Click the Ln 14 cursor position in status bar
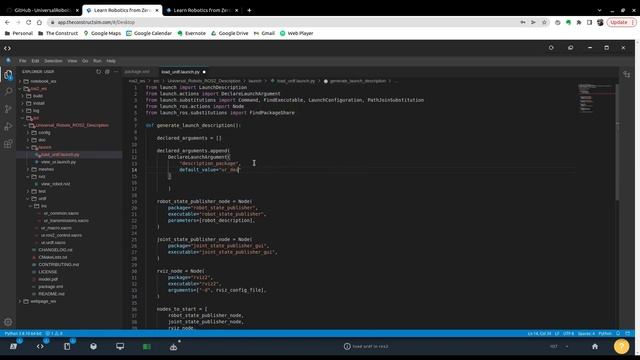The height and width of the screenshot is (360, 640). (x=539, y=333)
